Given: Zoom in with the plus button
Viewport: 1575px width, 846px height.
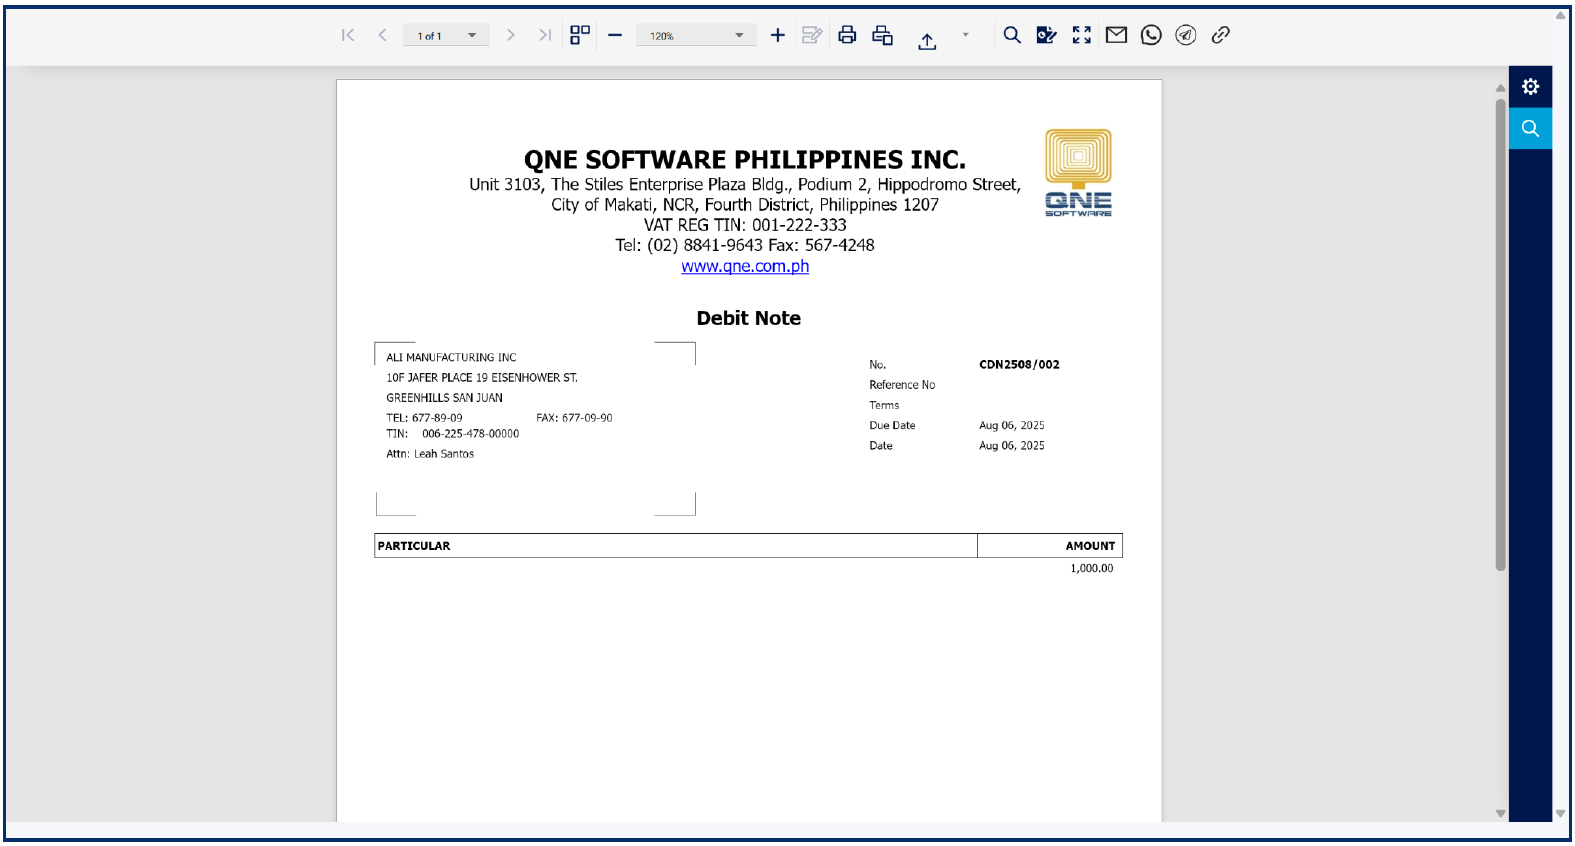Looking at the screenshot, I should pos(778,35).
